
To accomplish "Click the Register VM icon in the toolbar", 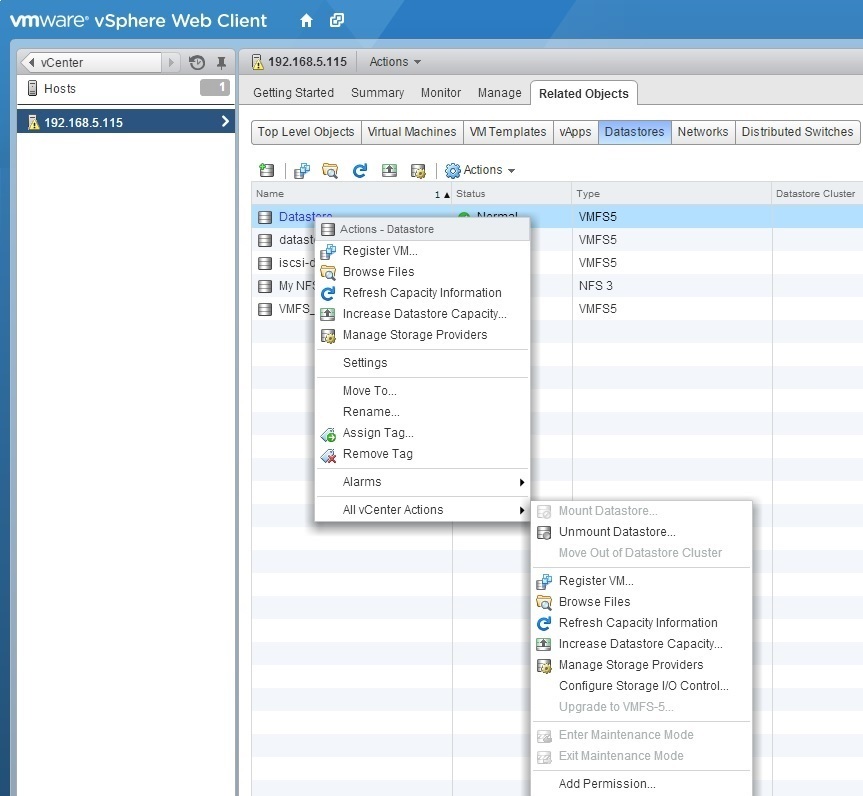I will [x=302, y=171].
